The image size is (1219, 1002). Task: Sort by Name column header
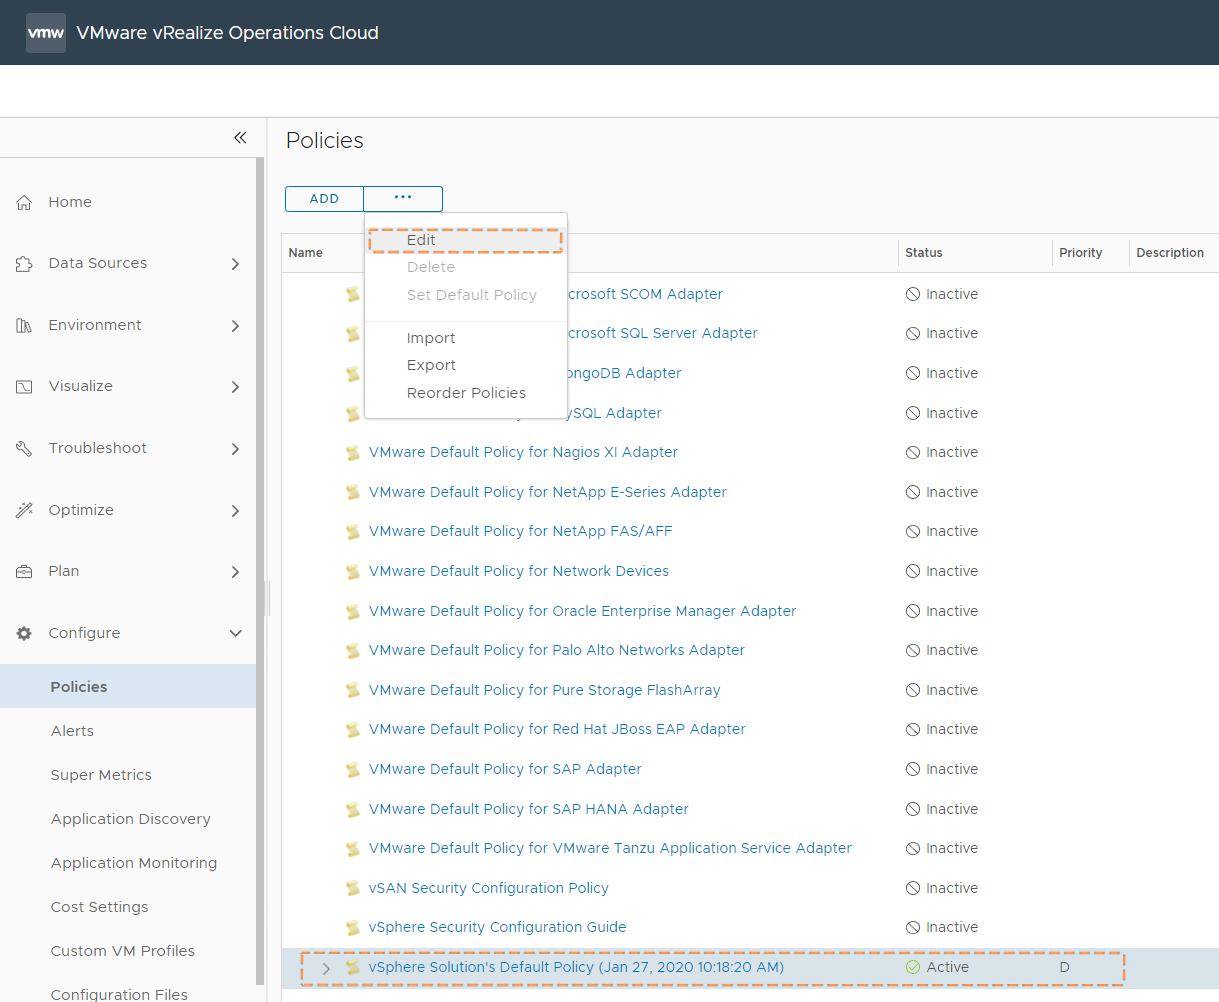click(x=306, y=253)
